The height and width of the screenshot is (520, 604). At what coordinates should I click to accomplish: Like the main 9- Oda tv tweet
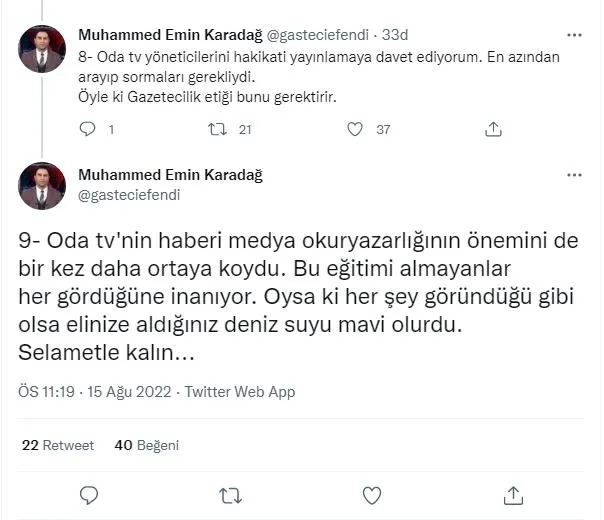[371, 495]
